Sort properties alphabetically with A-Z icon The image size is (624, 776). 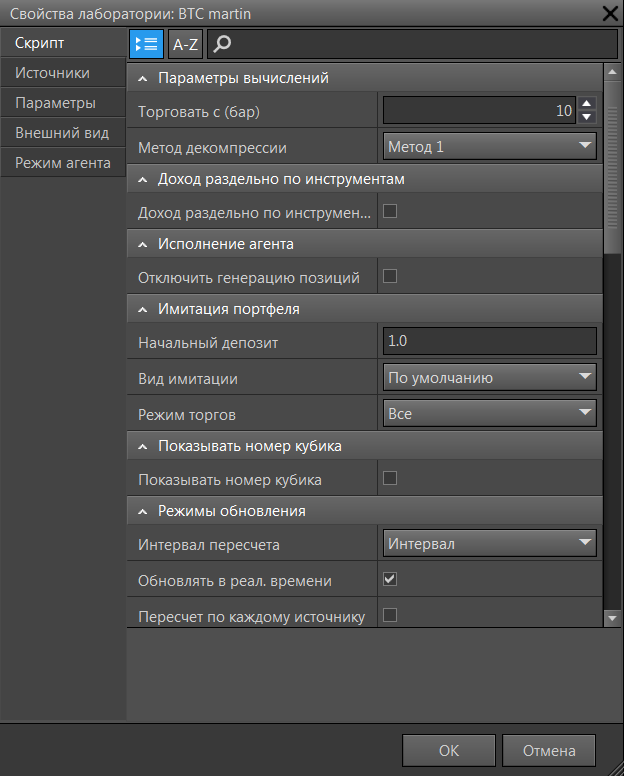[x=185, y=44]
